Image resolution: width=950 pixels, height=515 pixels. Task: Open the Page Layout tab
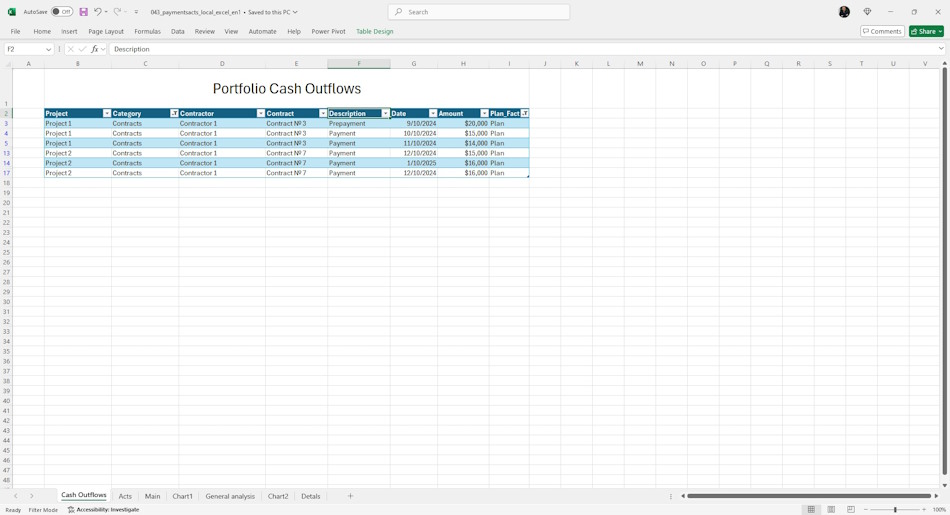click(x=106, y=31)
